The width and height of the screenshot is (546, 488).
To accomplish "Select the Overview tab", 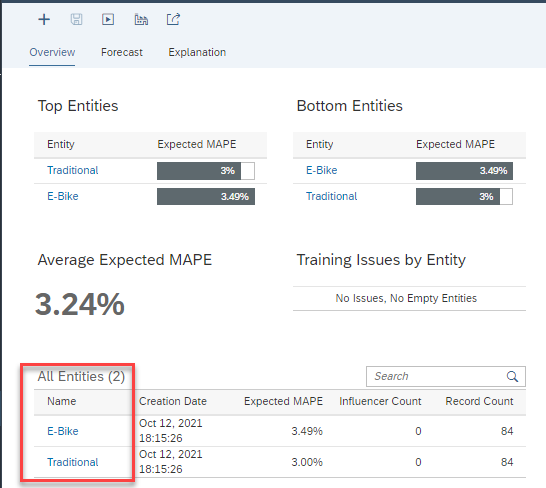I will coord(52,52).
